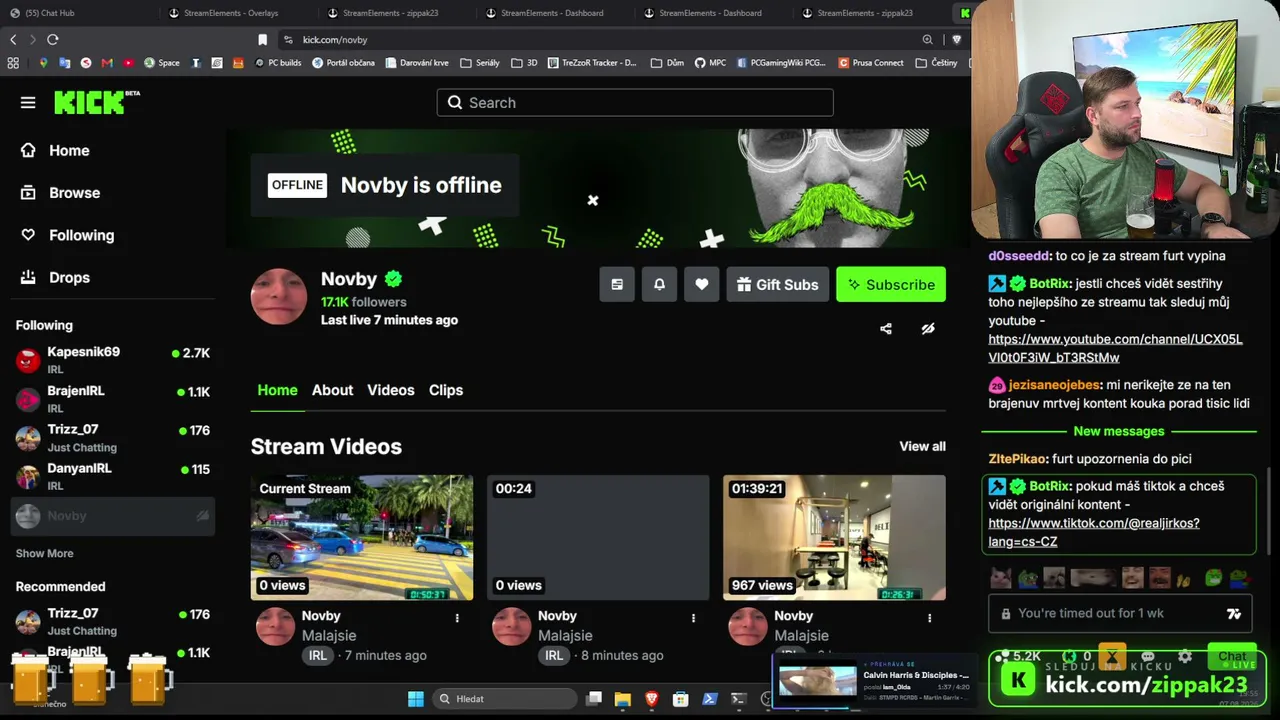
Task: Open File Explorer from the taskbar
Action: coord(622,699)
